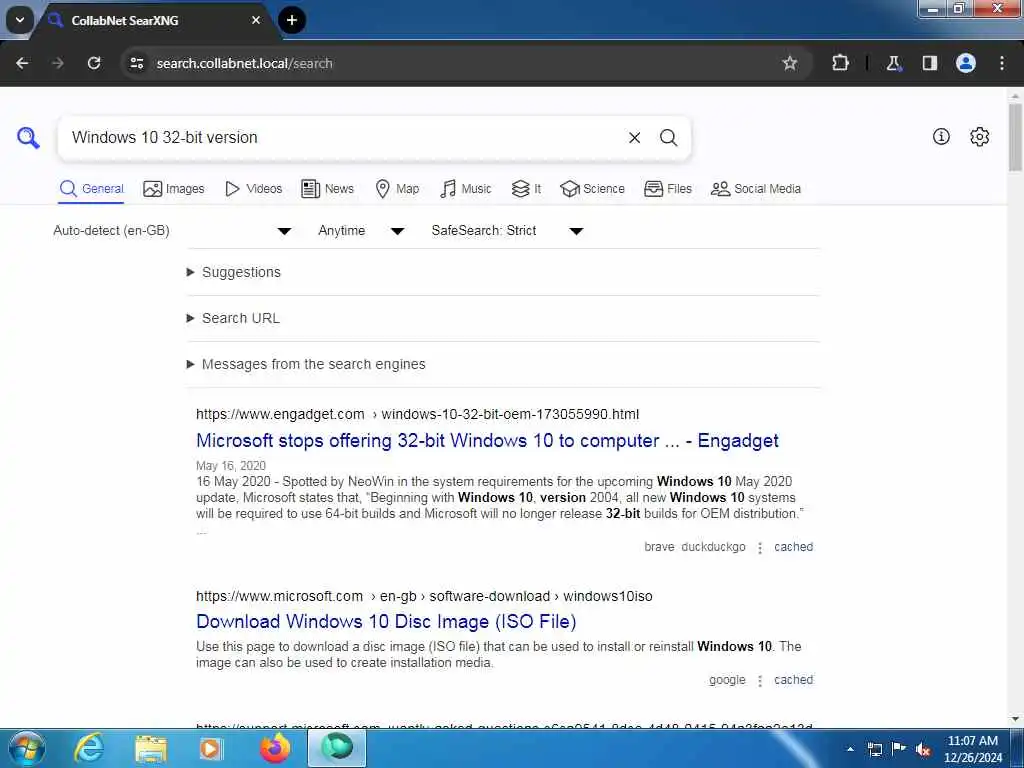Image resolution: width=1024 pixels, height=768 pixels.
Task: Toggle the browser side panel
Action: 929,63
